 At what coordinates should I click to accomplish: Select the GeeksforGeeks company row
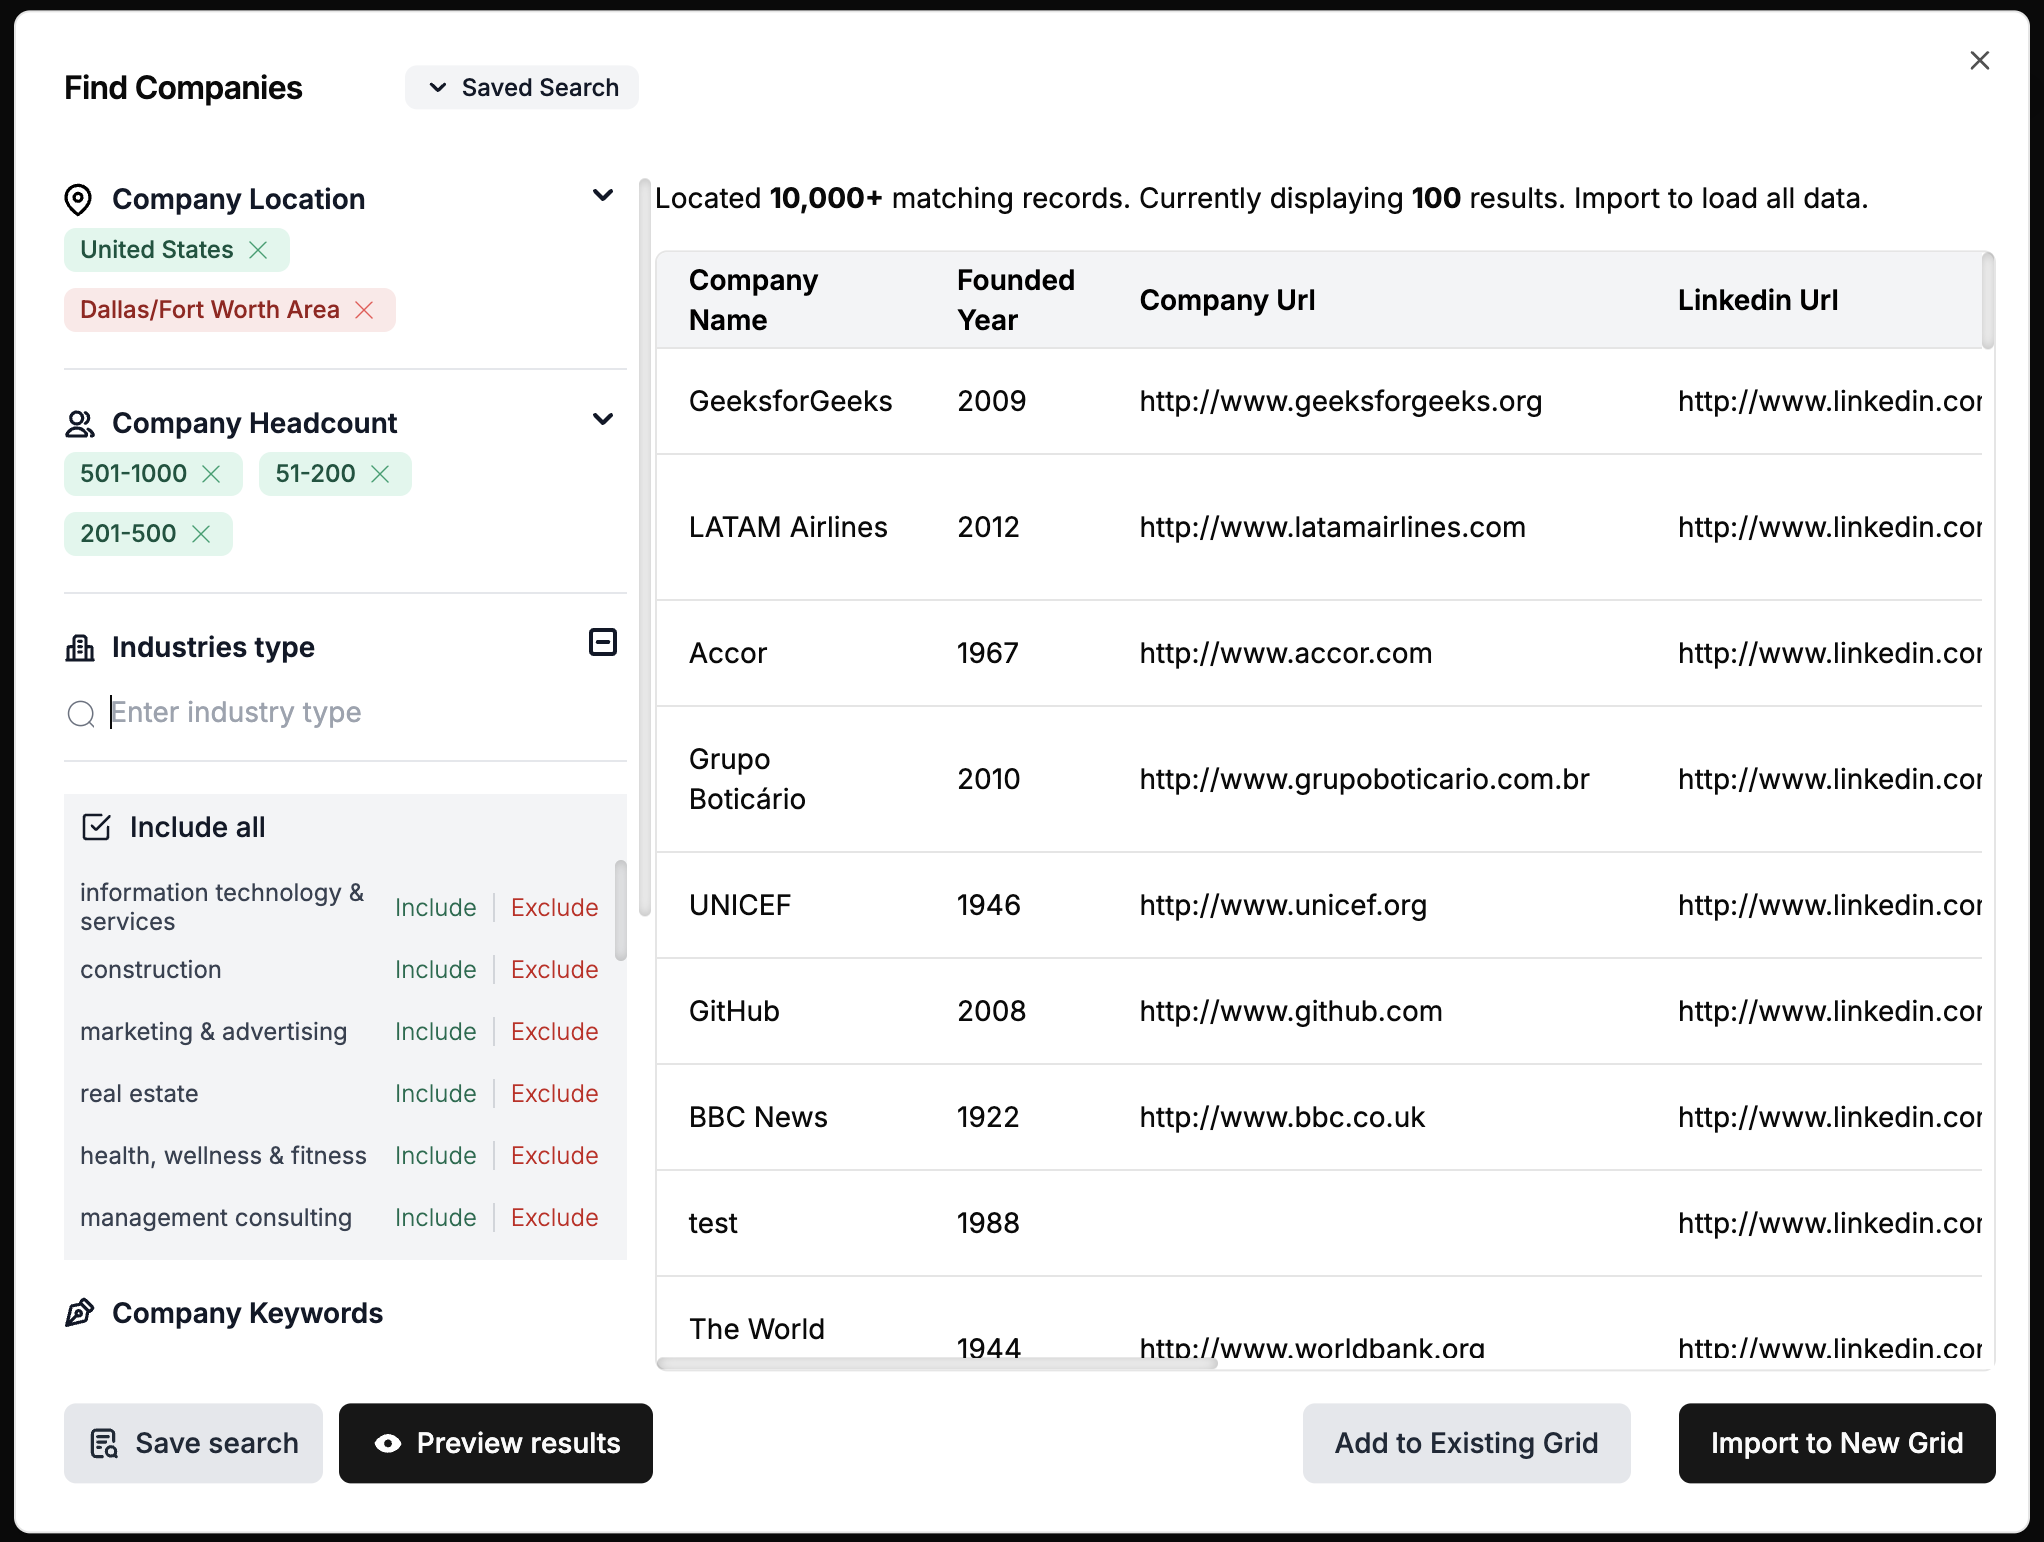click(1319, 401)
